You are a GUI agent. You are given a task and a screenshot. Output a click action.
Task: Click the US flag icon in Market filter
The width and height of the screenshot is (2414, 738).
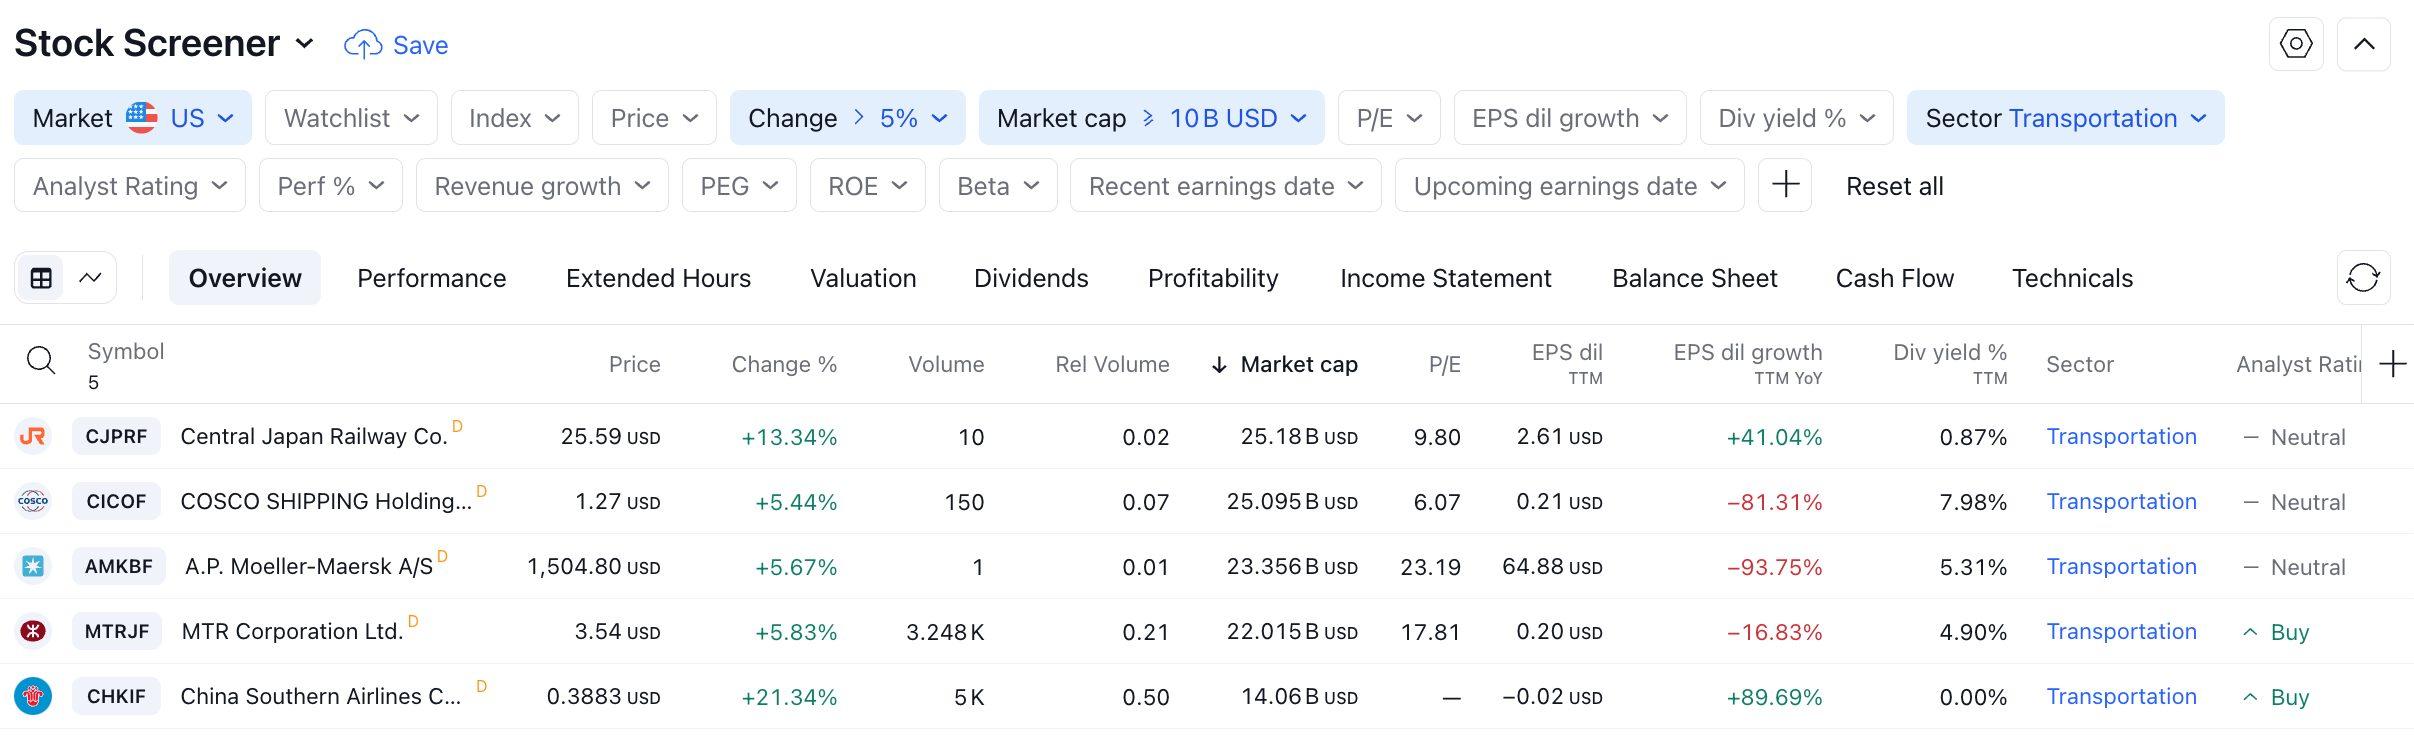tap(141, 118)
